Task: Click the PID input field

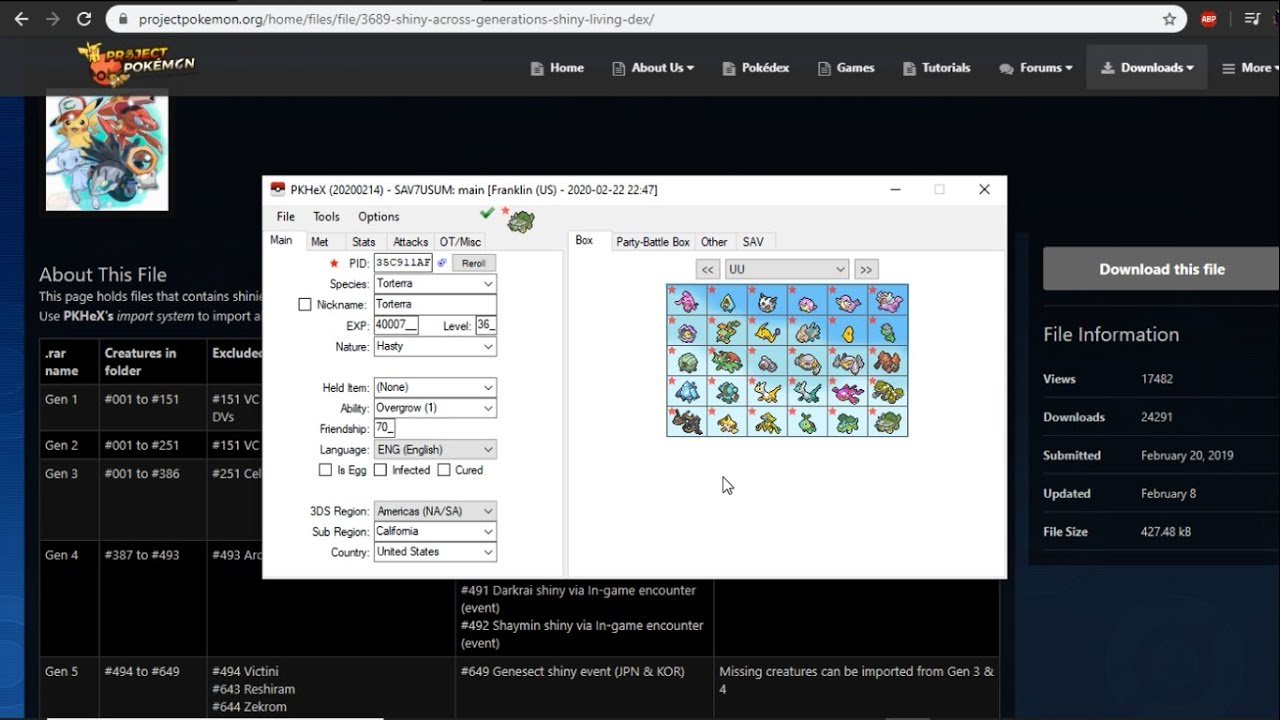Action: click(x=403, y=263)
